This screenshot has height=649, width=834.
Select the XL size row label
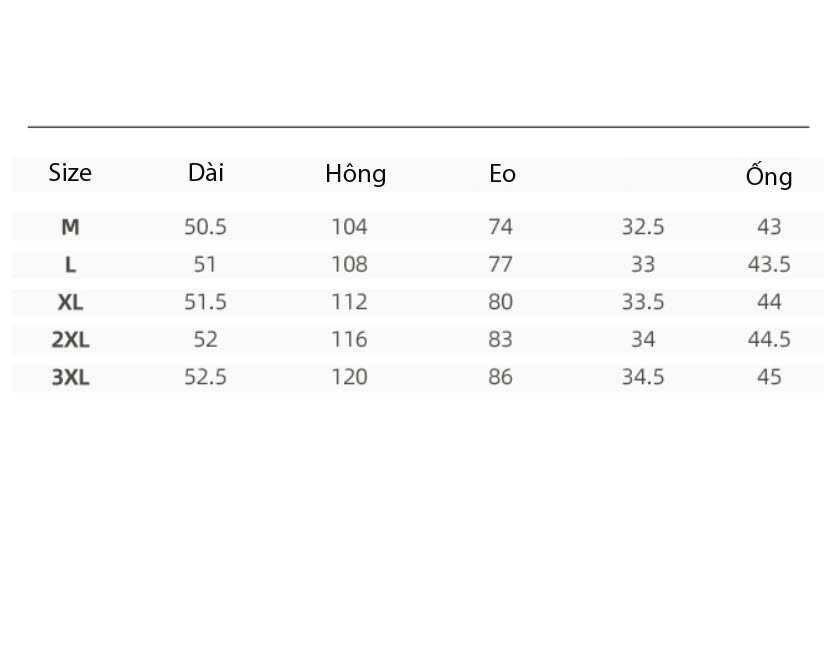pyautogui.click(x=70, y=302)
